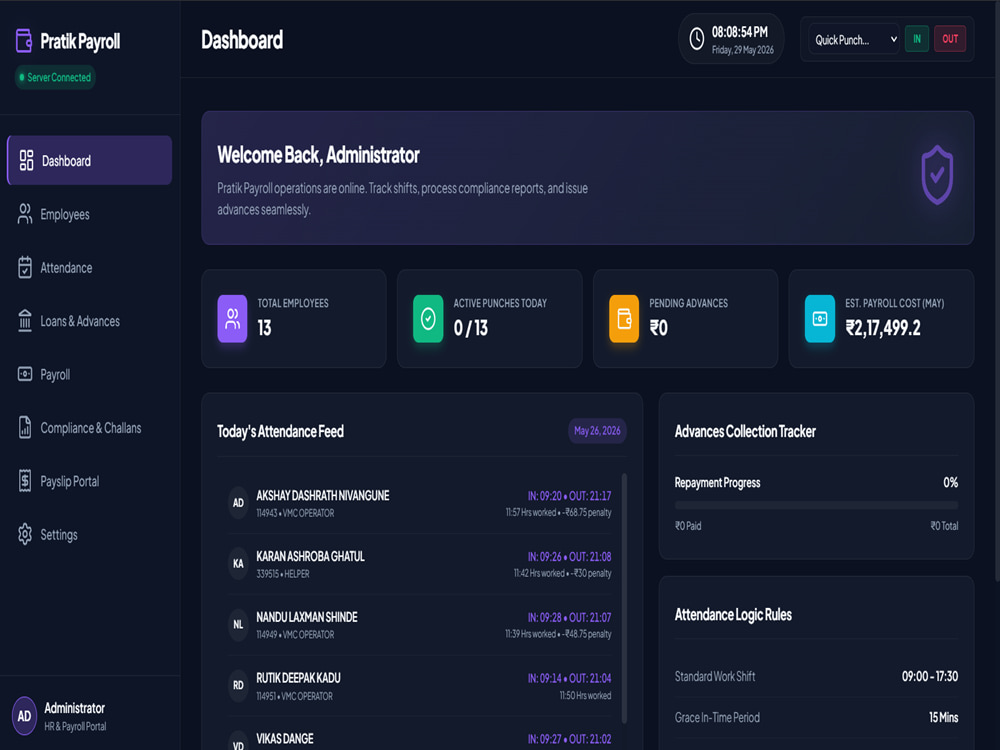This screenshot has width=1000, height=750.
Task: Click the Pratik Payroll wallet logo icon
Action: pos(24,41)
